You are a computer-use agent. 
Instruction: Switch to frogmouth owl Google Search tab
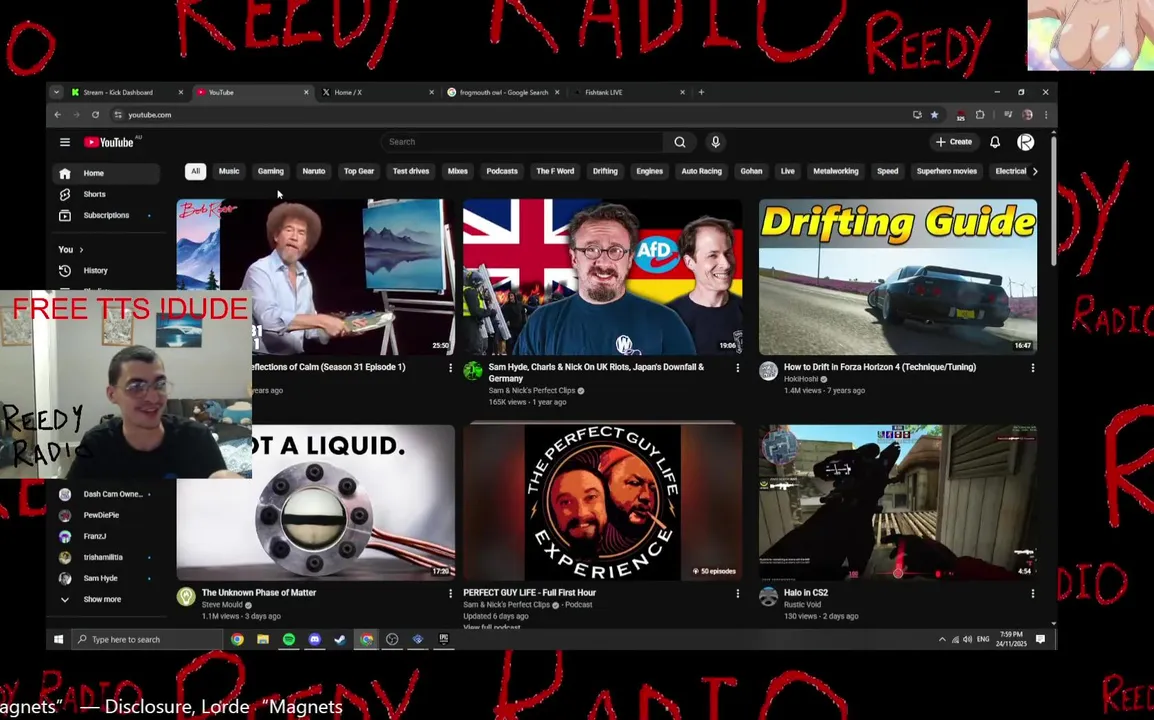(503, 92)
